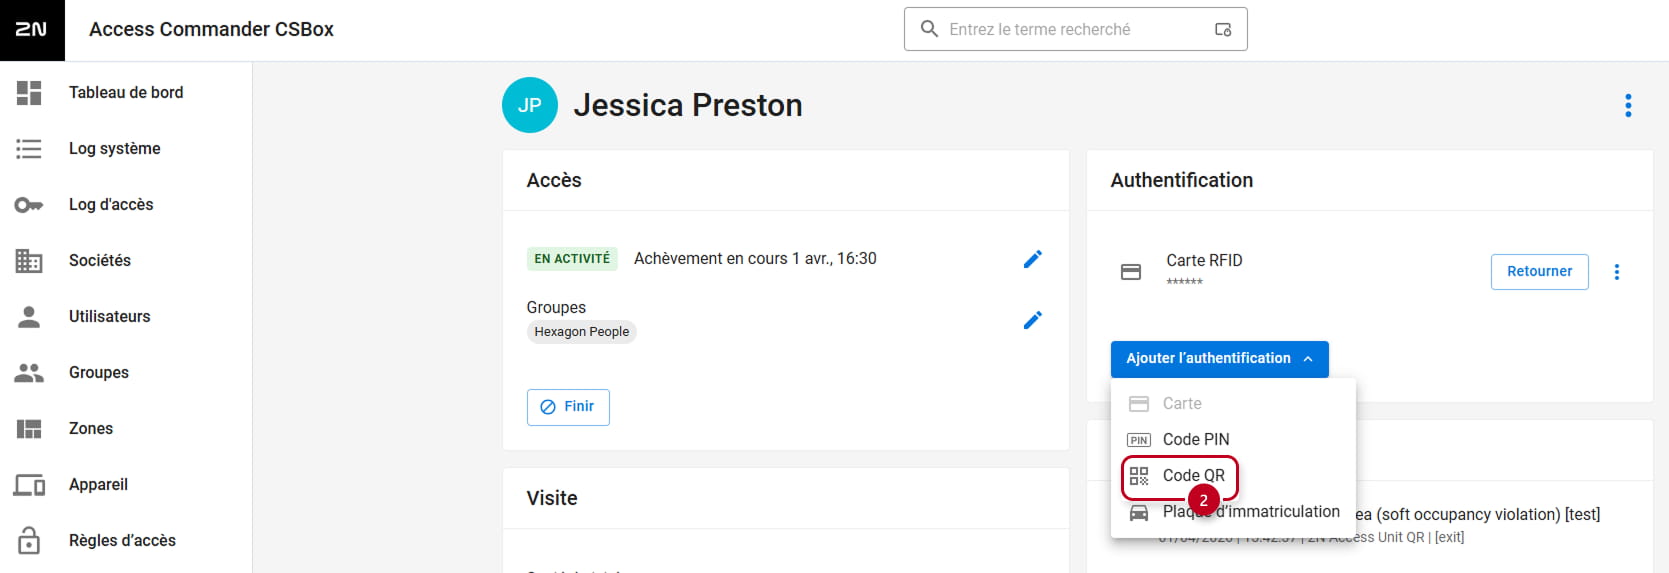Viewport: 1669px width, 573px height.
Task: Edit Groupes with pencil icon
Action: coord(1033,320)
